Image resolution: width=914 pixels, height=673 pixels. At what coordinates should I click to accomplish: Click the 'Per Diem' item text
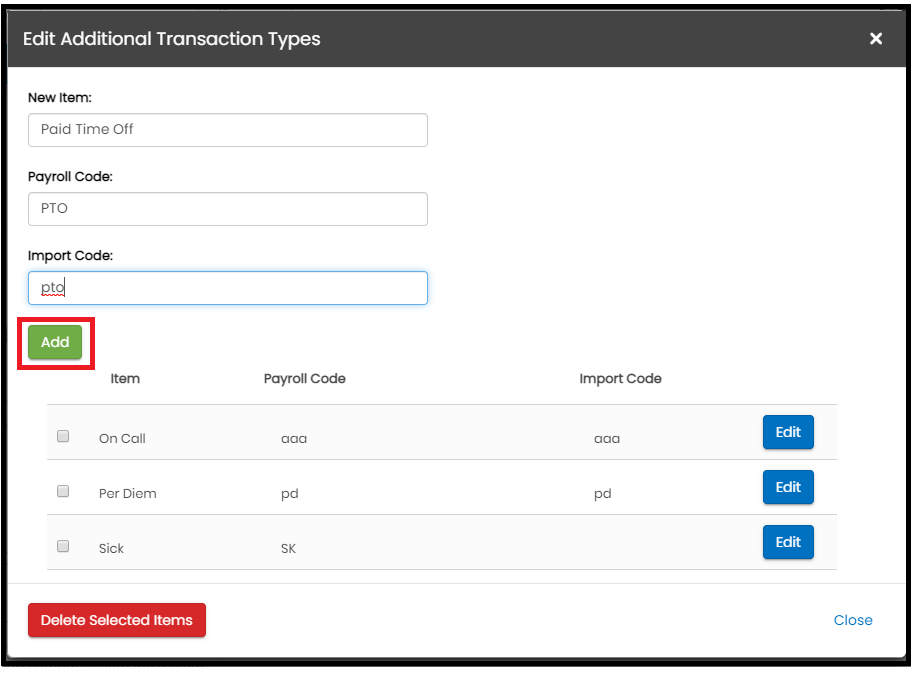click(x=127, y=494)
